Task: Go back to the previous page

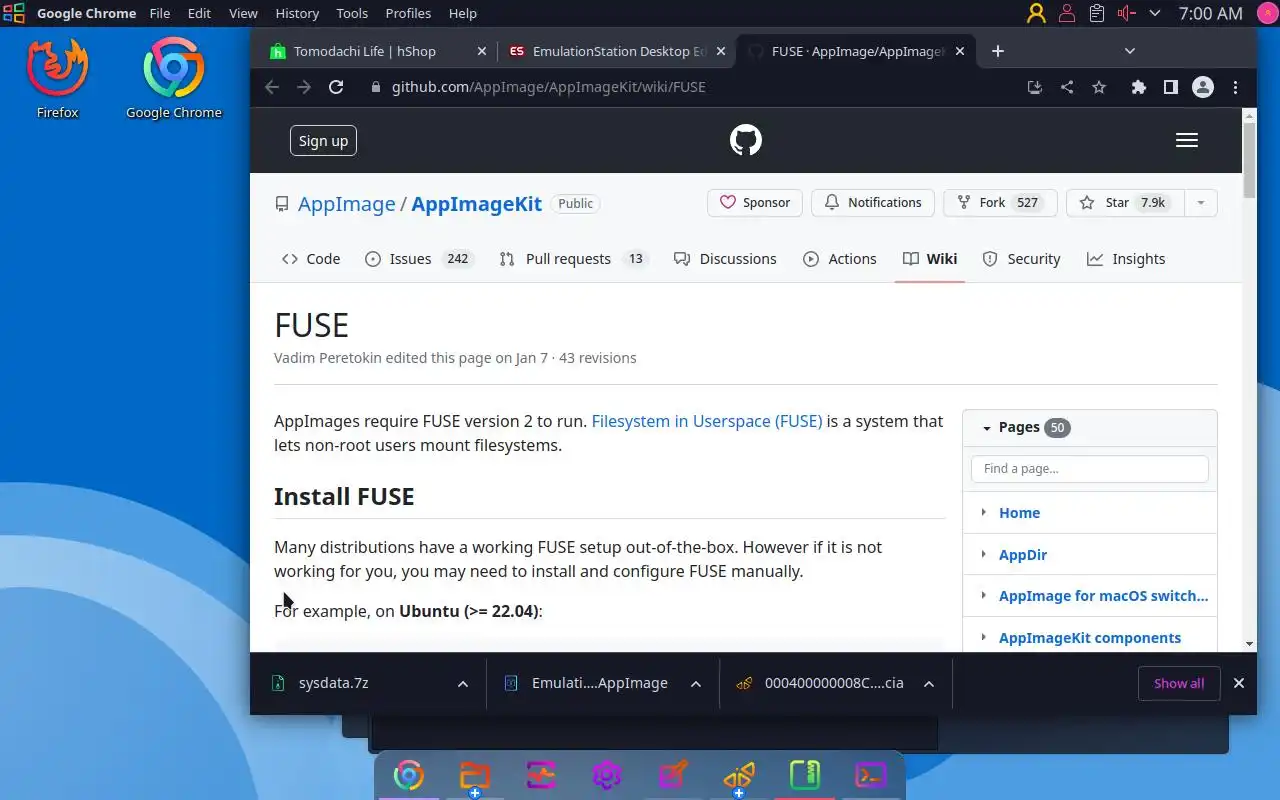Action: (272, 87)
